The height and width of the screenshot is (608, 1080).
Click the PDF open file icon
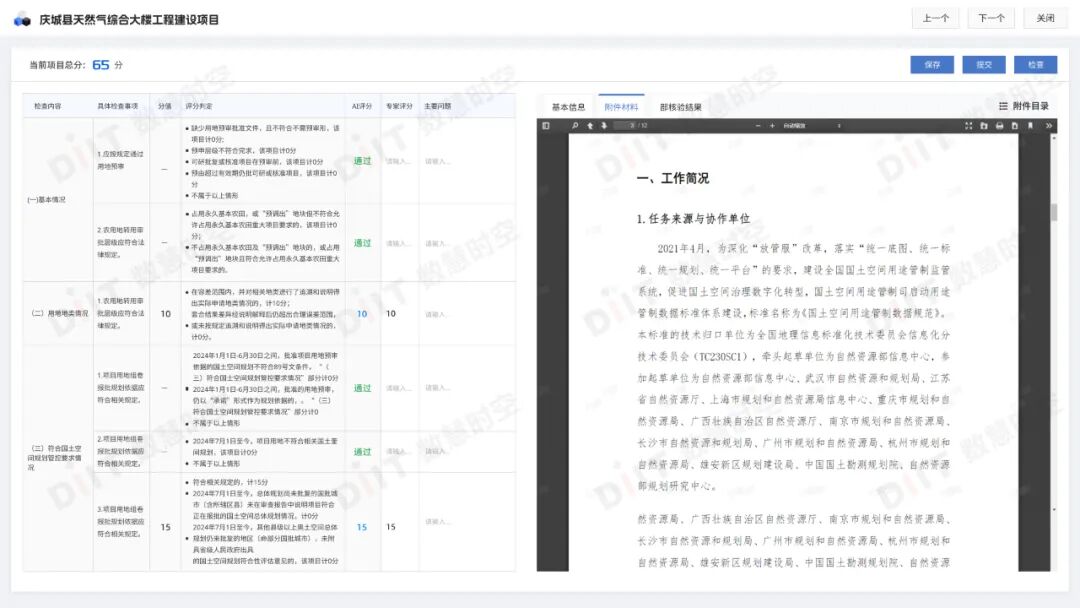click(x=984, y=126)
